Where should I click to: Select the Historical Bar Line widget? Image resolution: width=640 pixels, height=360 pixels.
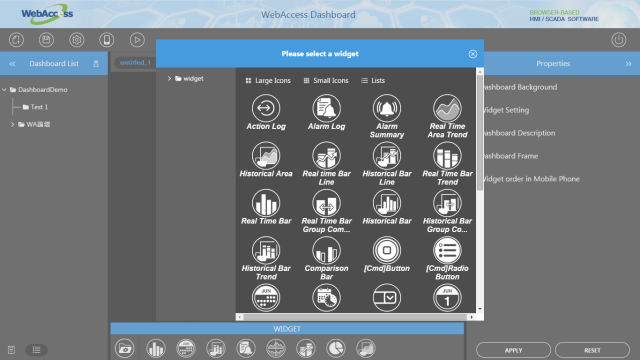pyautogui.click(x=387, y=164)
